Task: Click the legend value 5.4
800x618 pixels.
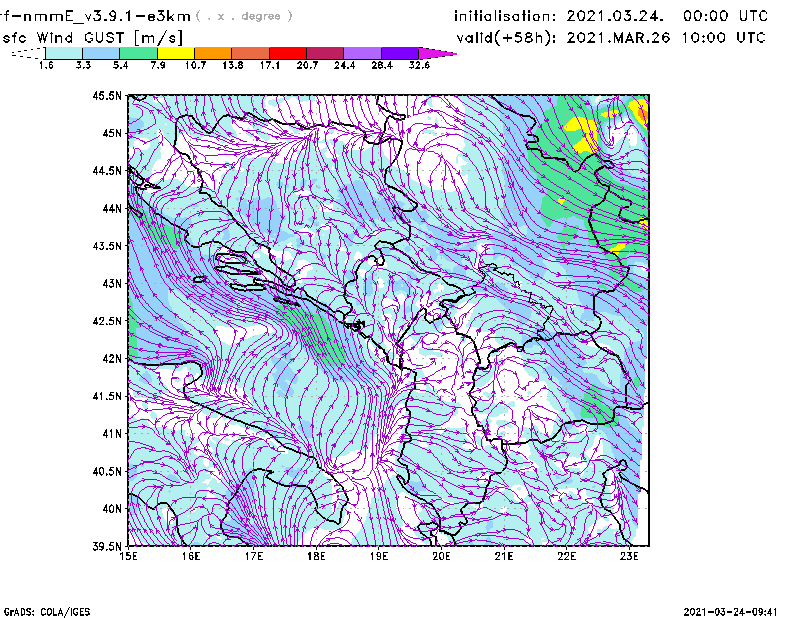Action: [120, 65]
